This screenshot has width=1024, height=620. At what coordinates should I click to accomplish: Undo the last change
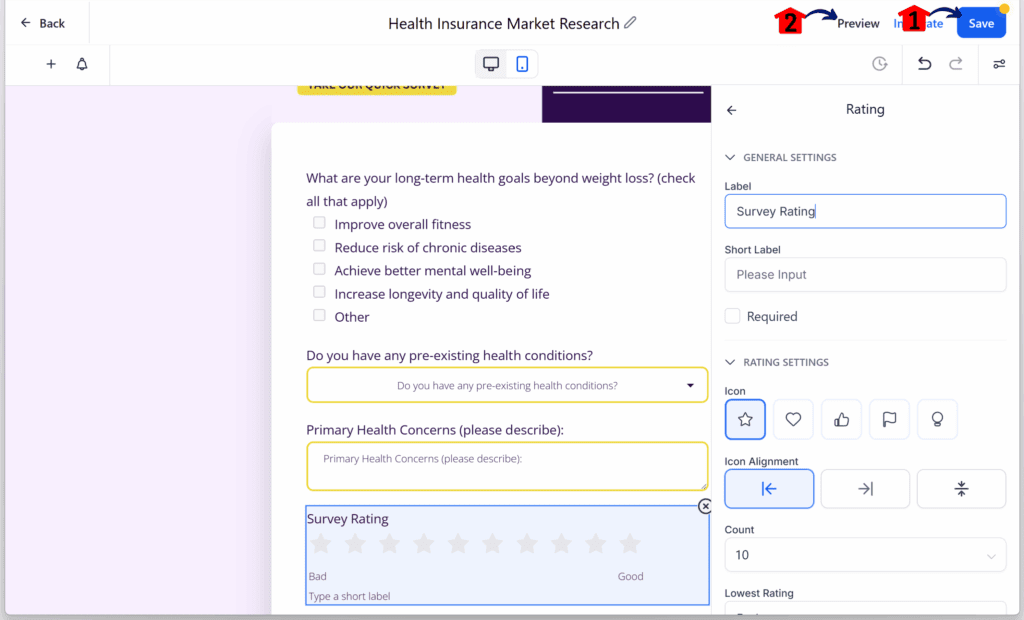pyautogui.click(x=924, y=64)
